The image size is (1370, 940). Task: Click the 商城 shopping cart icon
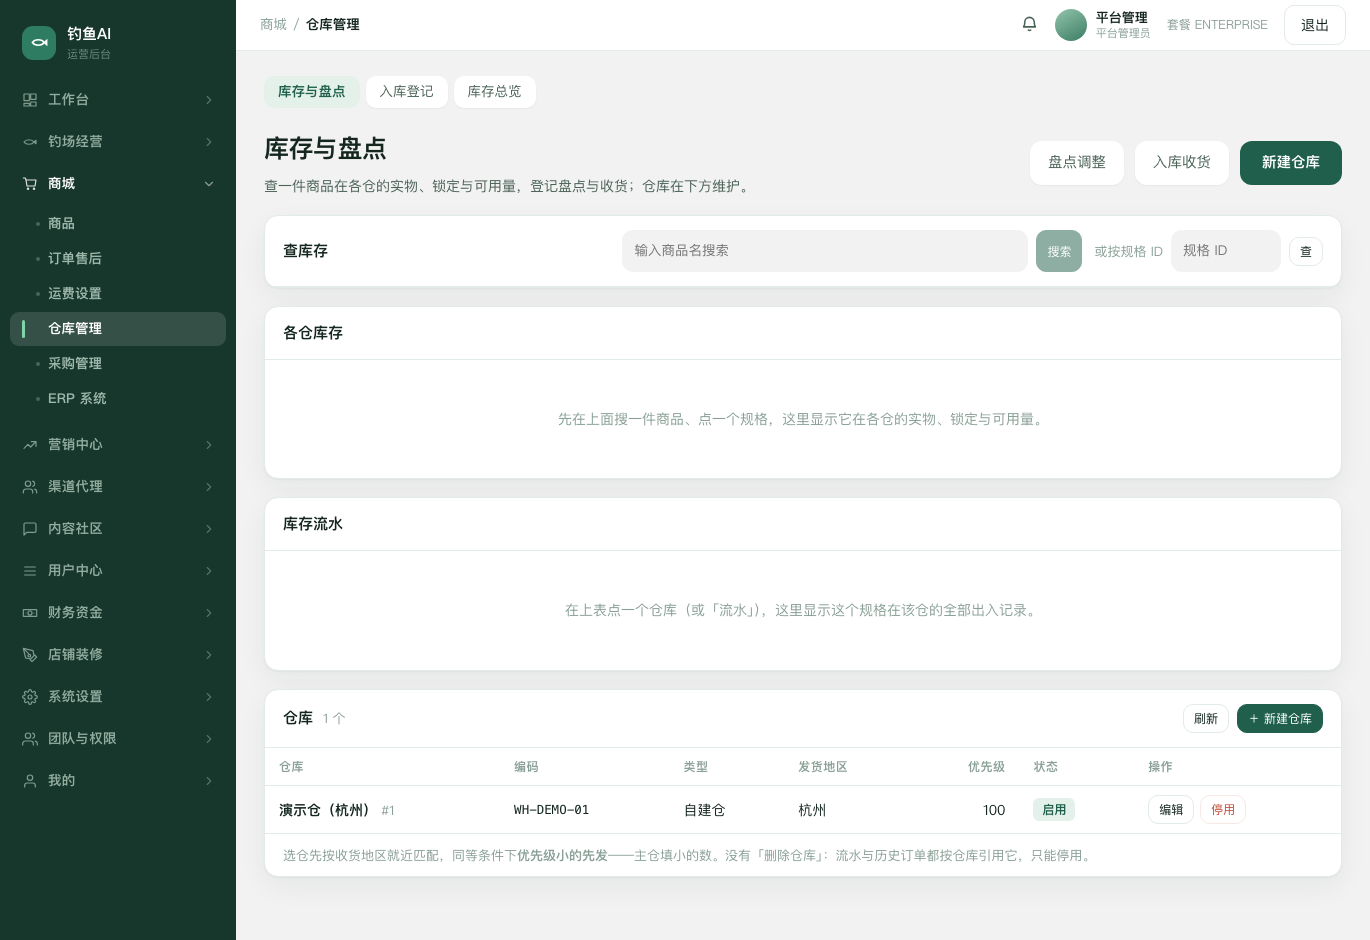(30, 184)
